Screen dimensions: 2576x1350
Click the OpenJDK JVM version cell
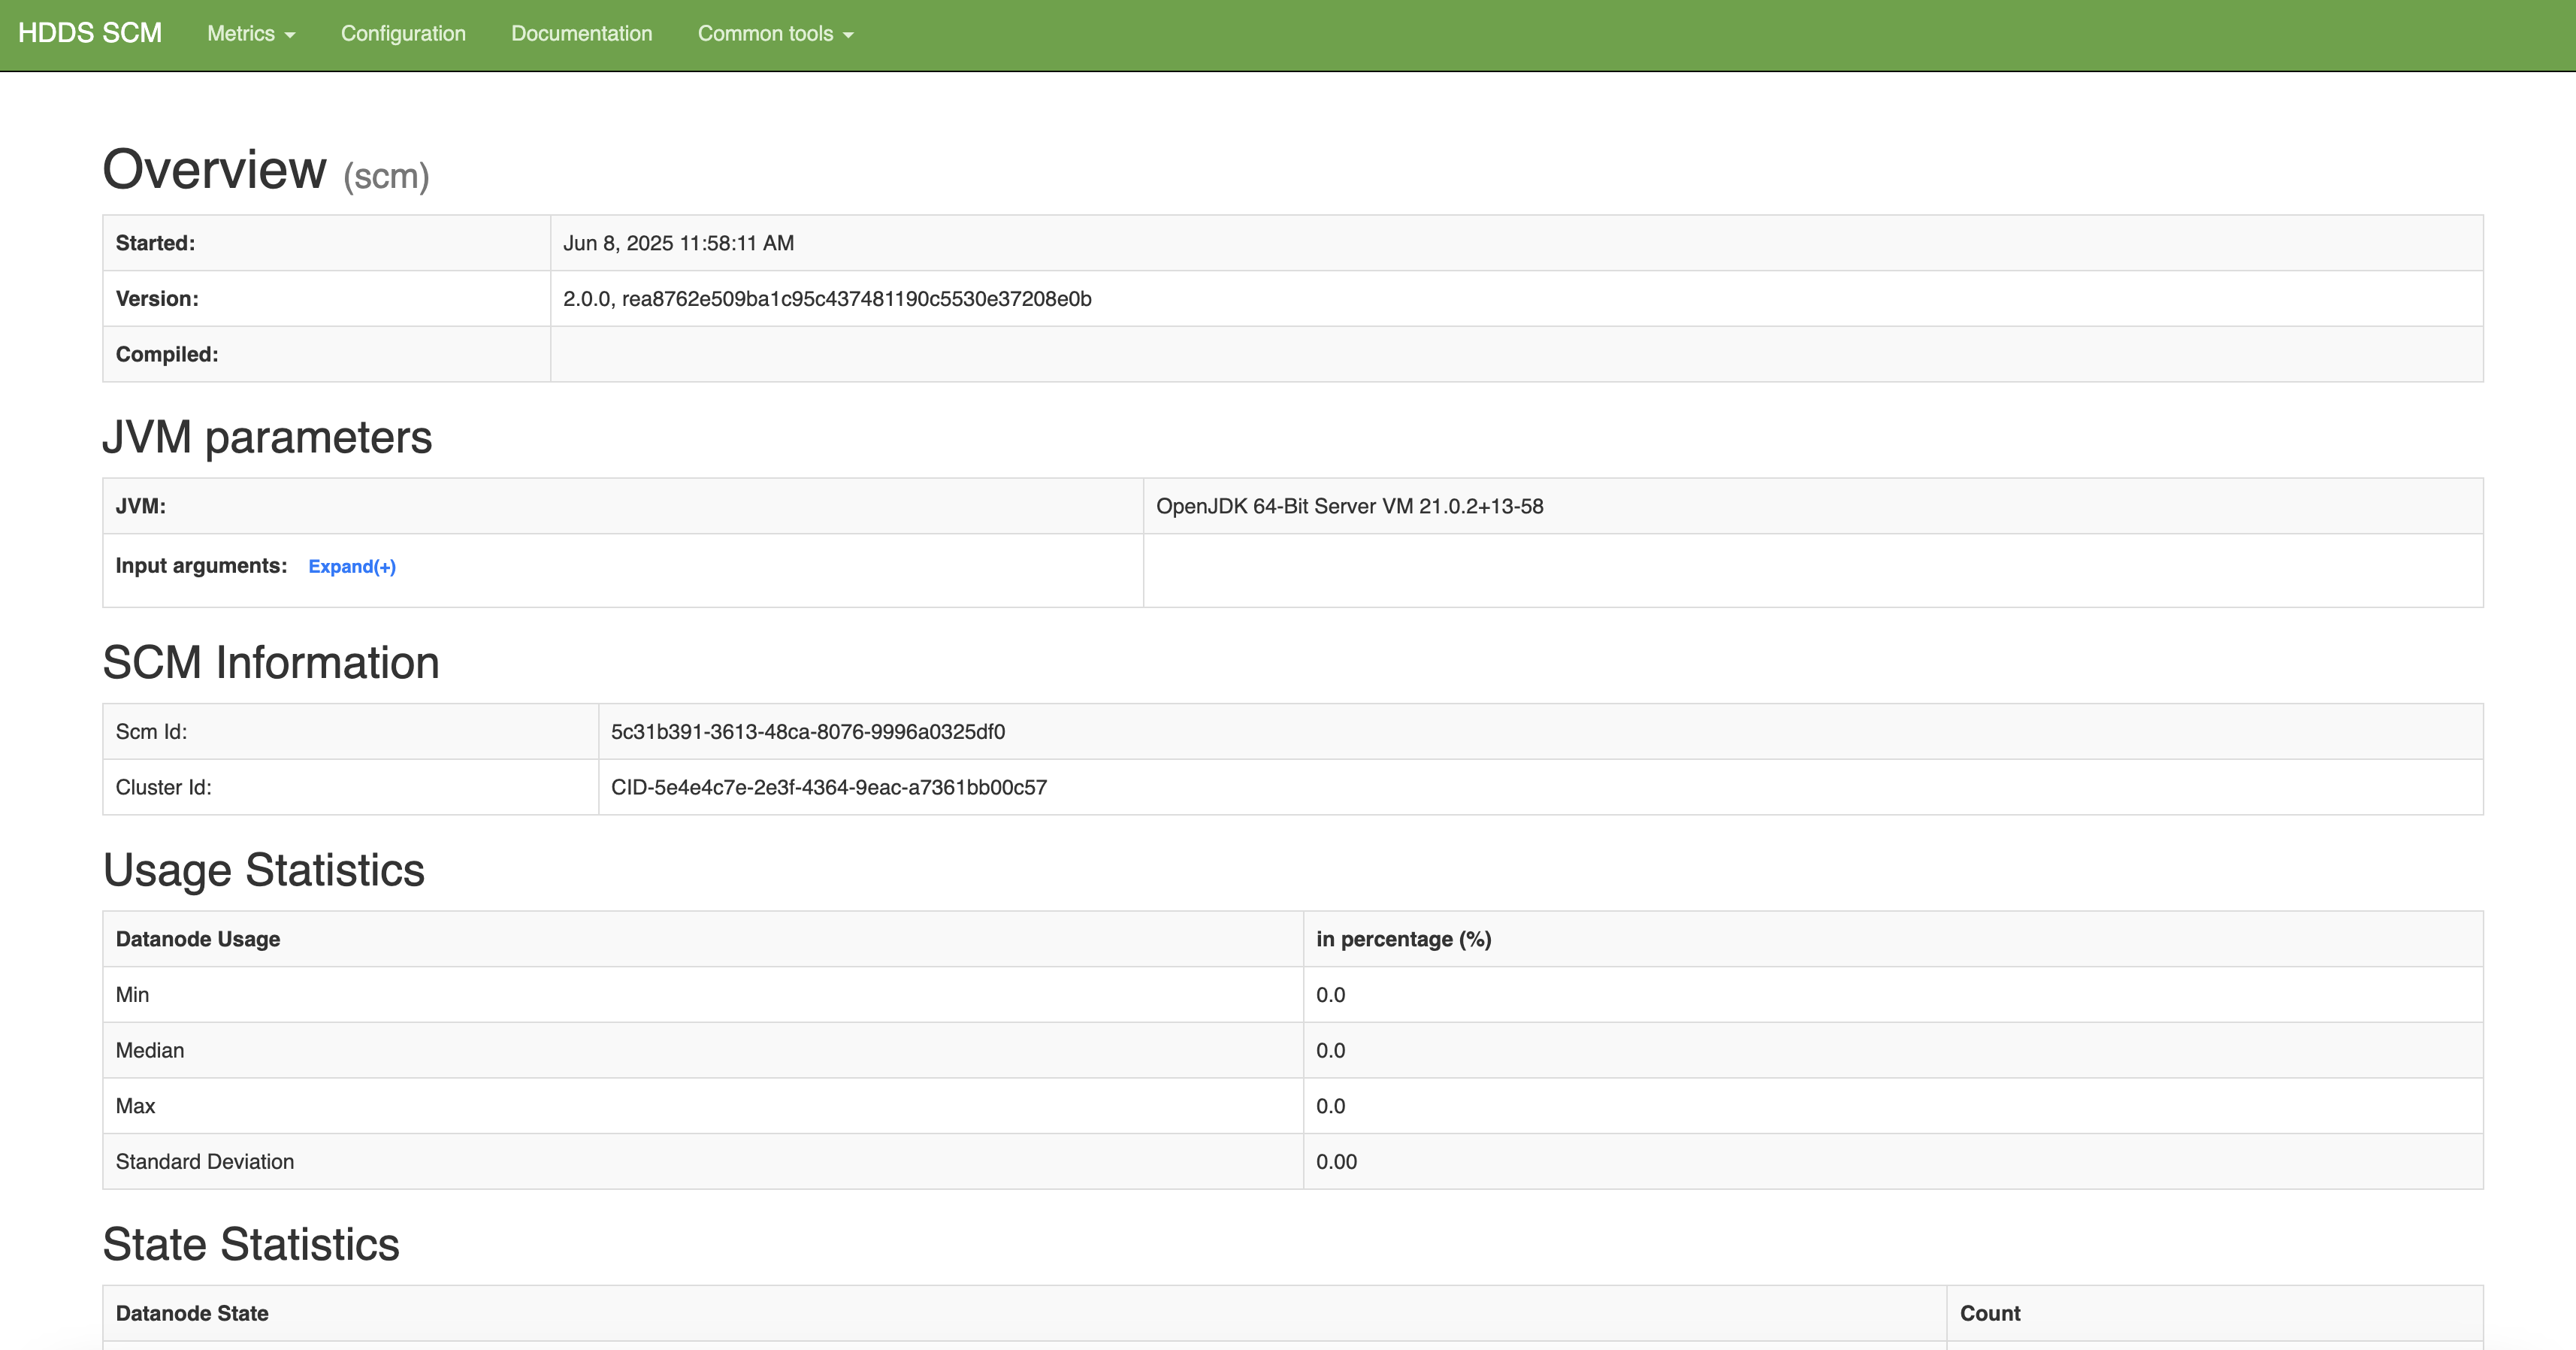pos(1349,506)
